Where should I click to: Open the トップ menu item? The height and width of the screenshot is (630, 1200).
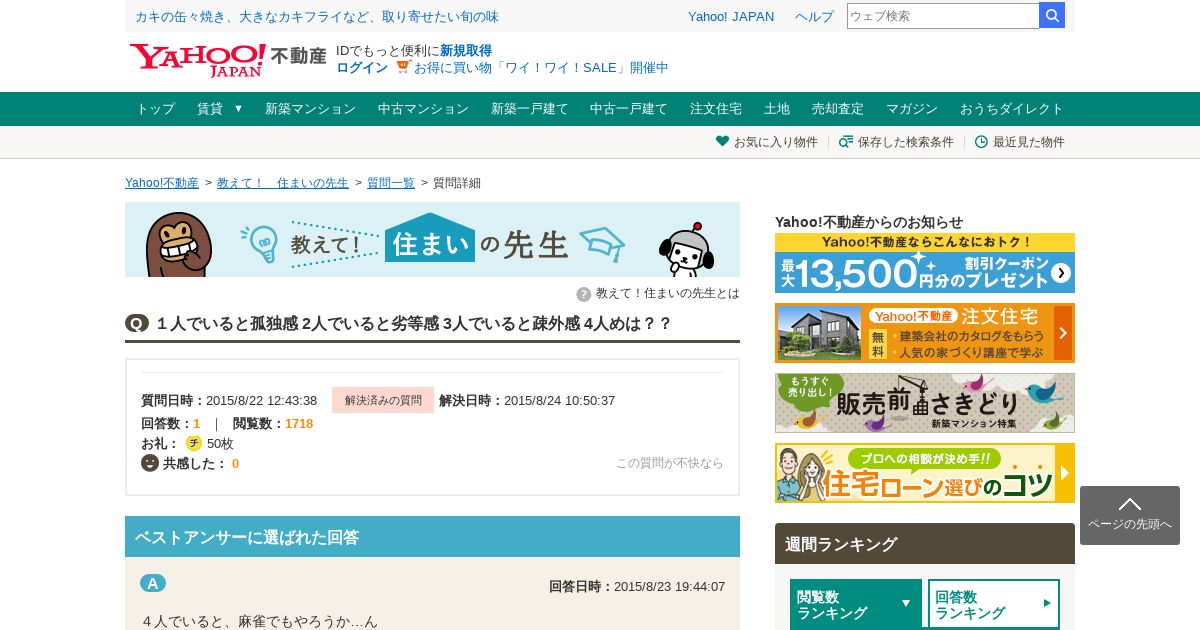[155, 109]
